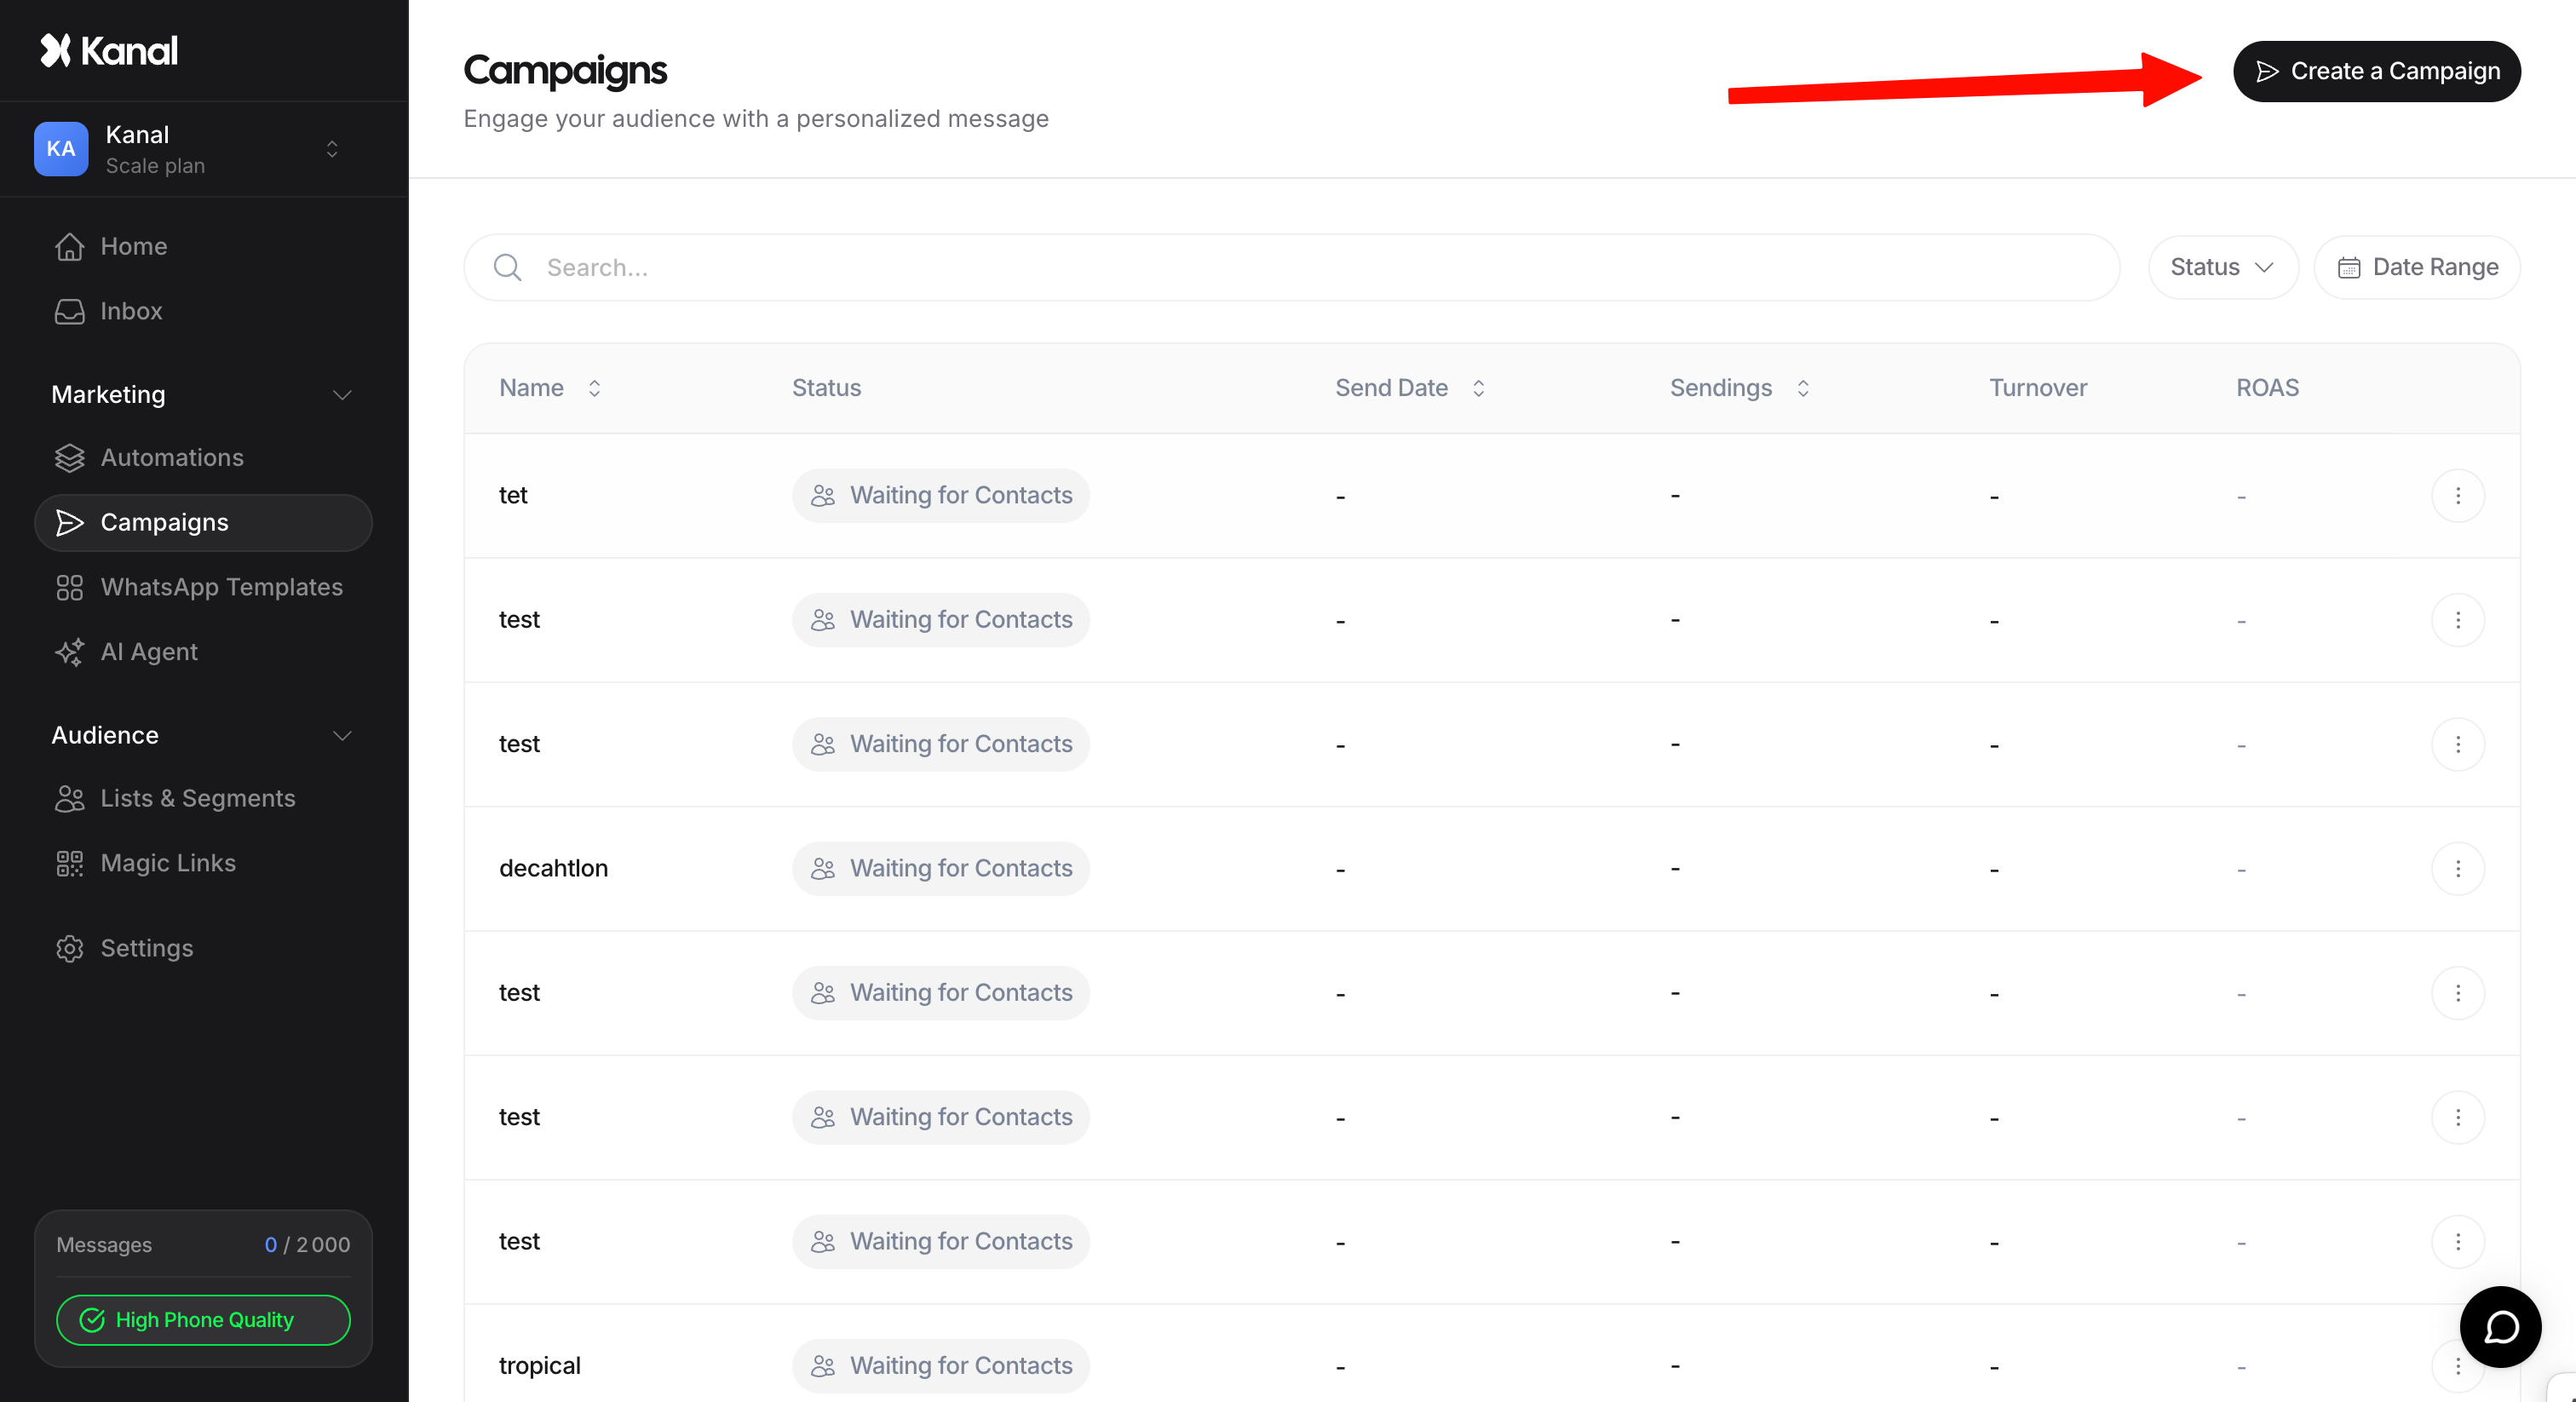The image size is (2576, 1402).
Task: Click Create a Campaign button
Action: tap(2376, 71)
